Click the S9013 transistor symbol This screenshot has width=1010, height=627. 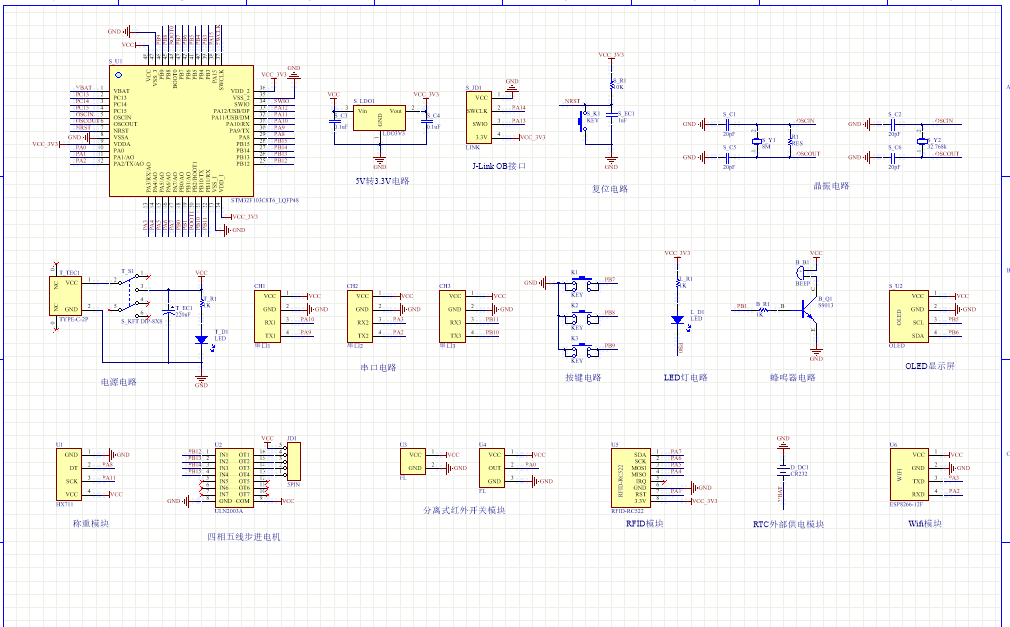pyautogui.click(x=812, y=312)
